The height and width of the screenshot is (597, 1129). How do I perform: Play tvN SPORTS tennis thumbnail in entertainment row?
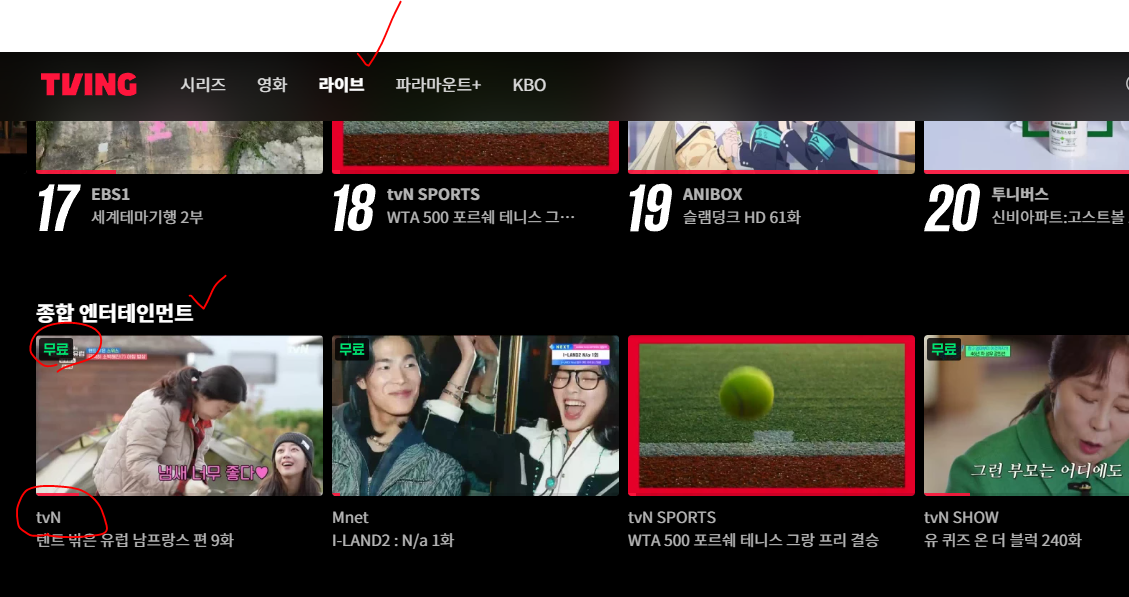tap(771, 416)
